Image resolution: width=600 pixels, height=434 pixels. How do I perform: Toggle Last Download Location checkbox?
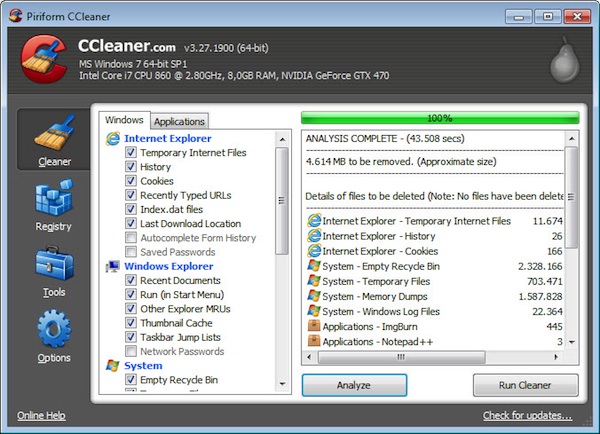pos(131,223)
